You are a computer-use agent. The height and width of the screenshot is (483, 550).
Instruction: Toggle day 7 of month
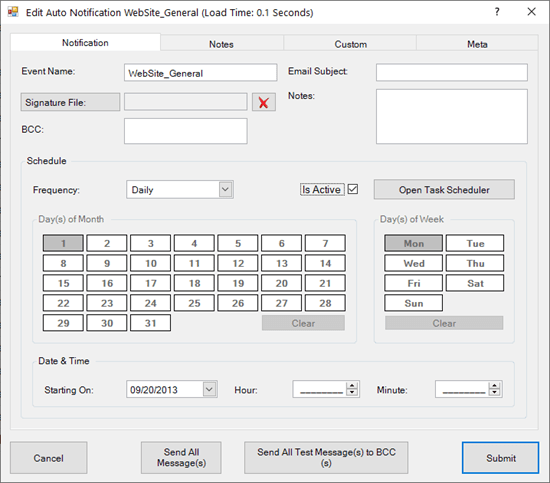(x=325, y=243)
